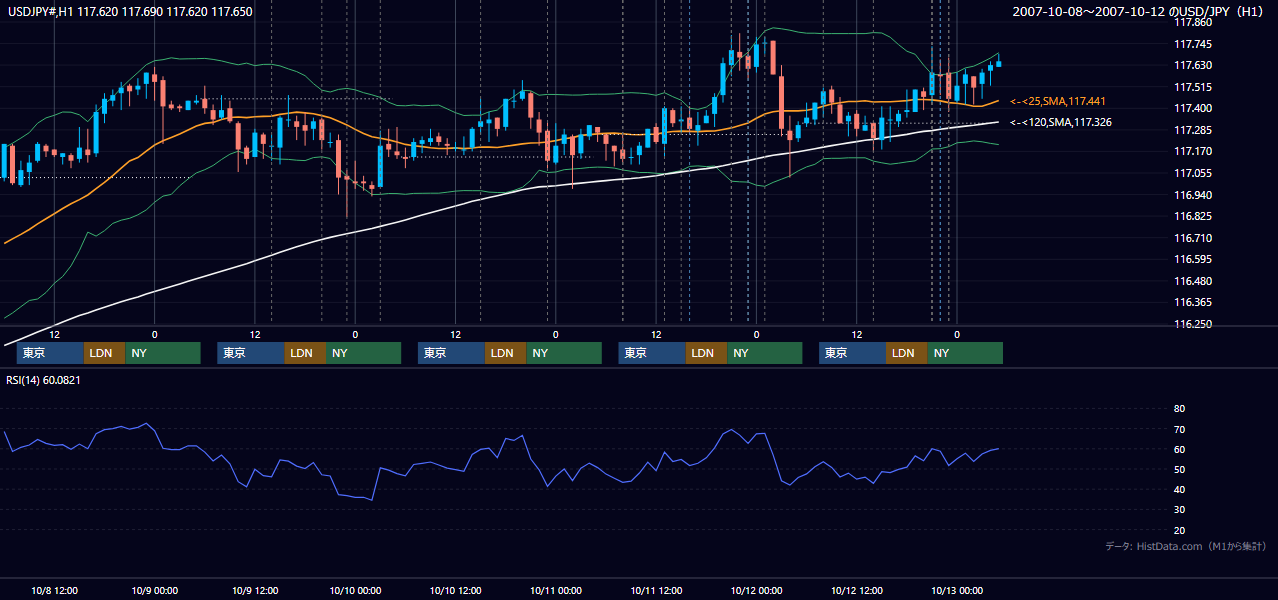
Task: Click the 117.515 price axis label
Action: click(1192, 87)
